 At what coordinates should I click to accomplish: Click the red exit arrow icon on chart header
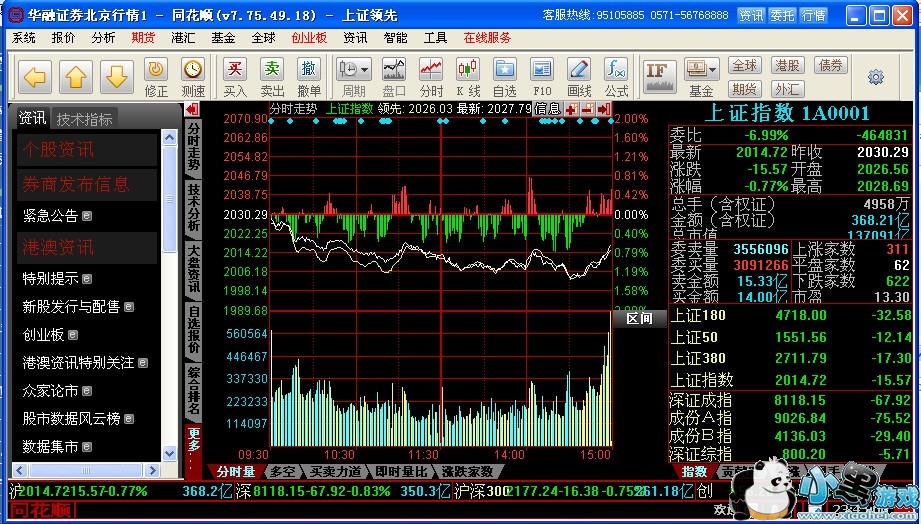[x=604, y=109]
